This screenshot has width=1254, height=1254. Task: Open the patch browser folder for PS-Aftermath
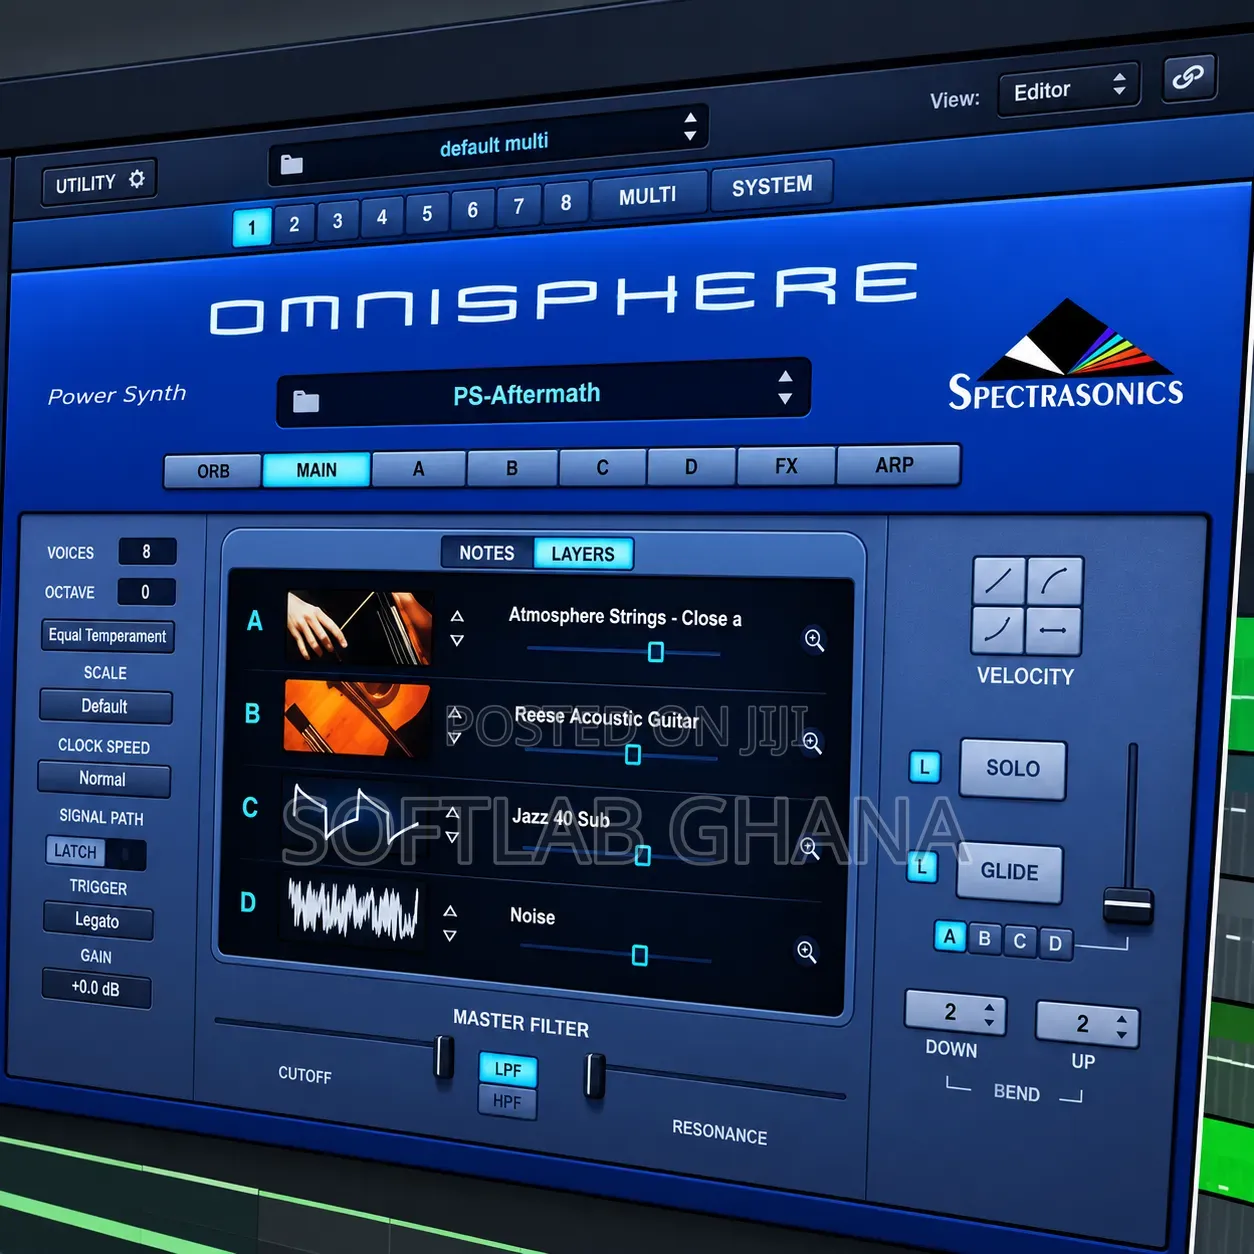tap(306, 402)
